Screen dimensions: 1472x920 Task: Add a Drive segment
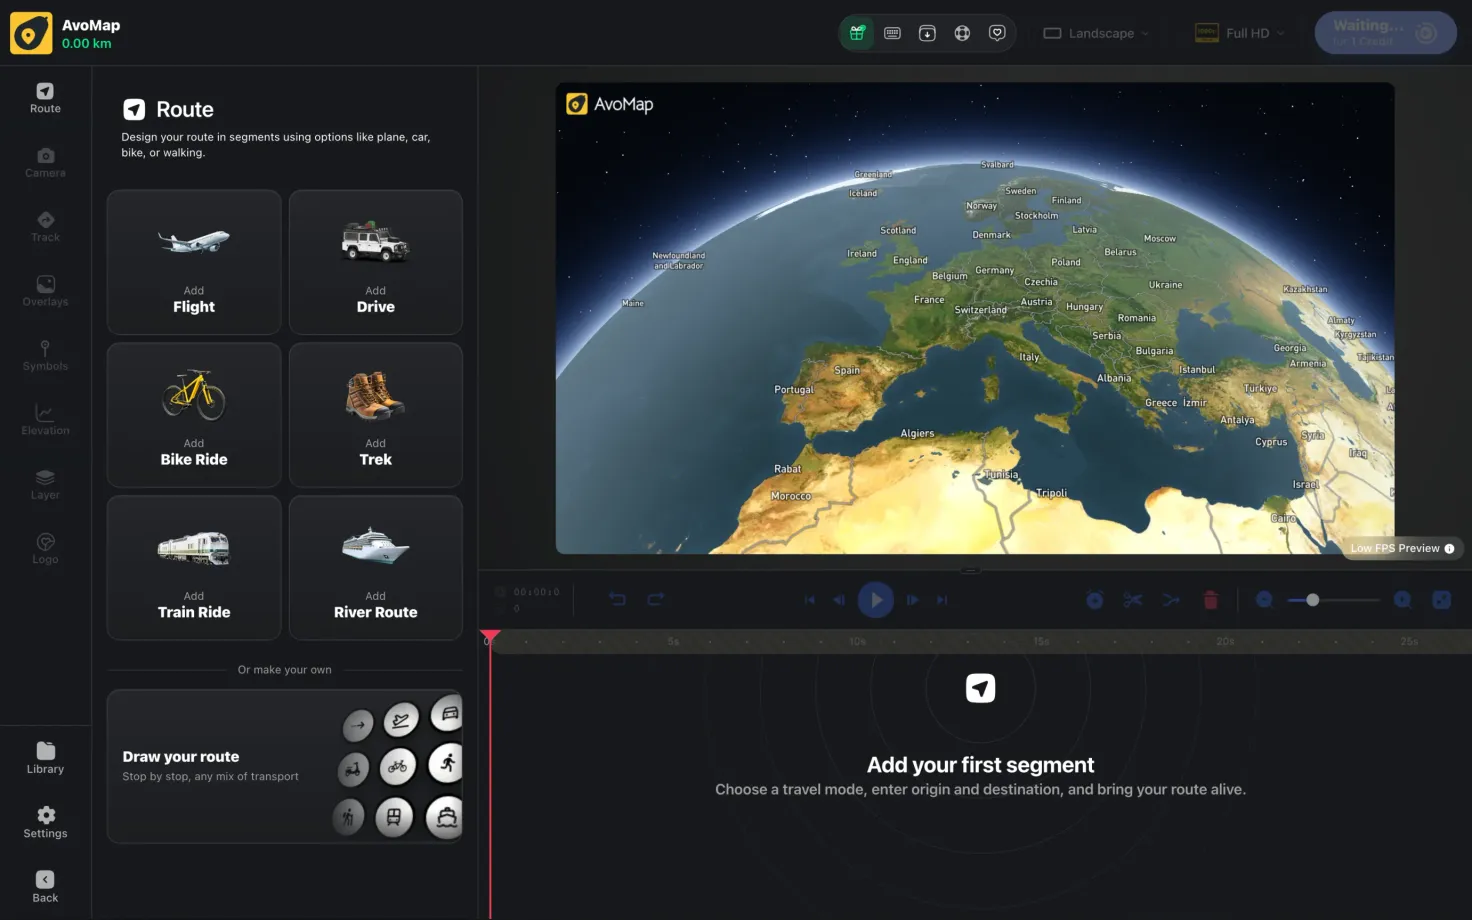[376, 262]
